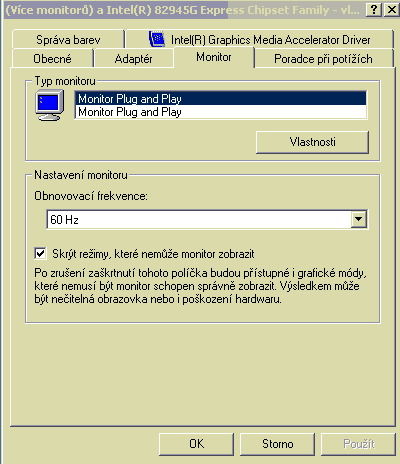Switch to the Správa barev tab

(x=68, y=40)
